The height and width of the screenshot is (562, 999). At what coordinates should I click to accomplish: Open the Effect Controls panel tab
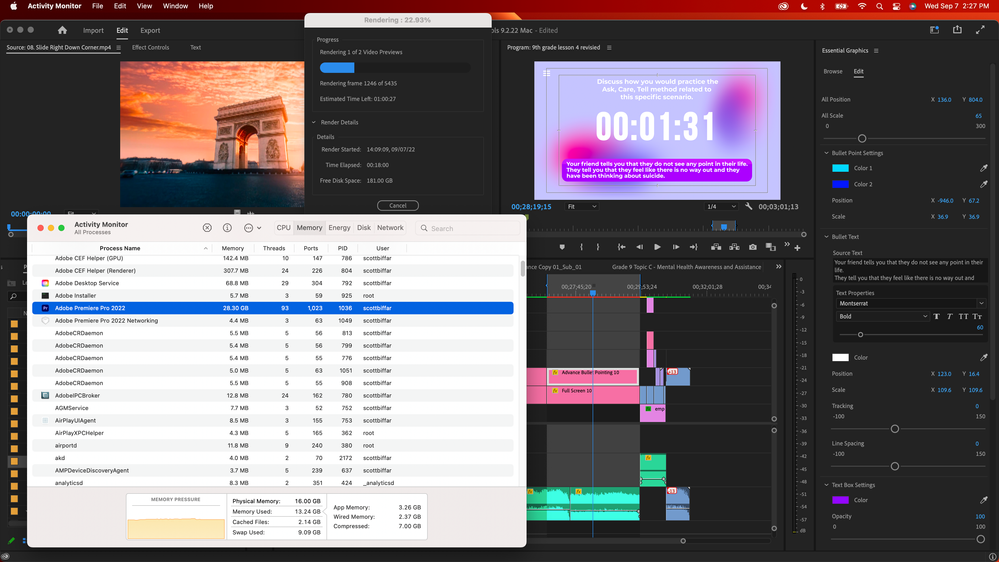click(x=150, y=47)
